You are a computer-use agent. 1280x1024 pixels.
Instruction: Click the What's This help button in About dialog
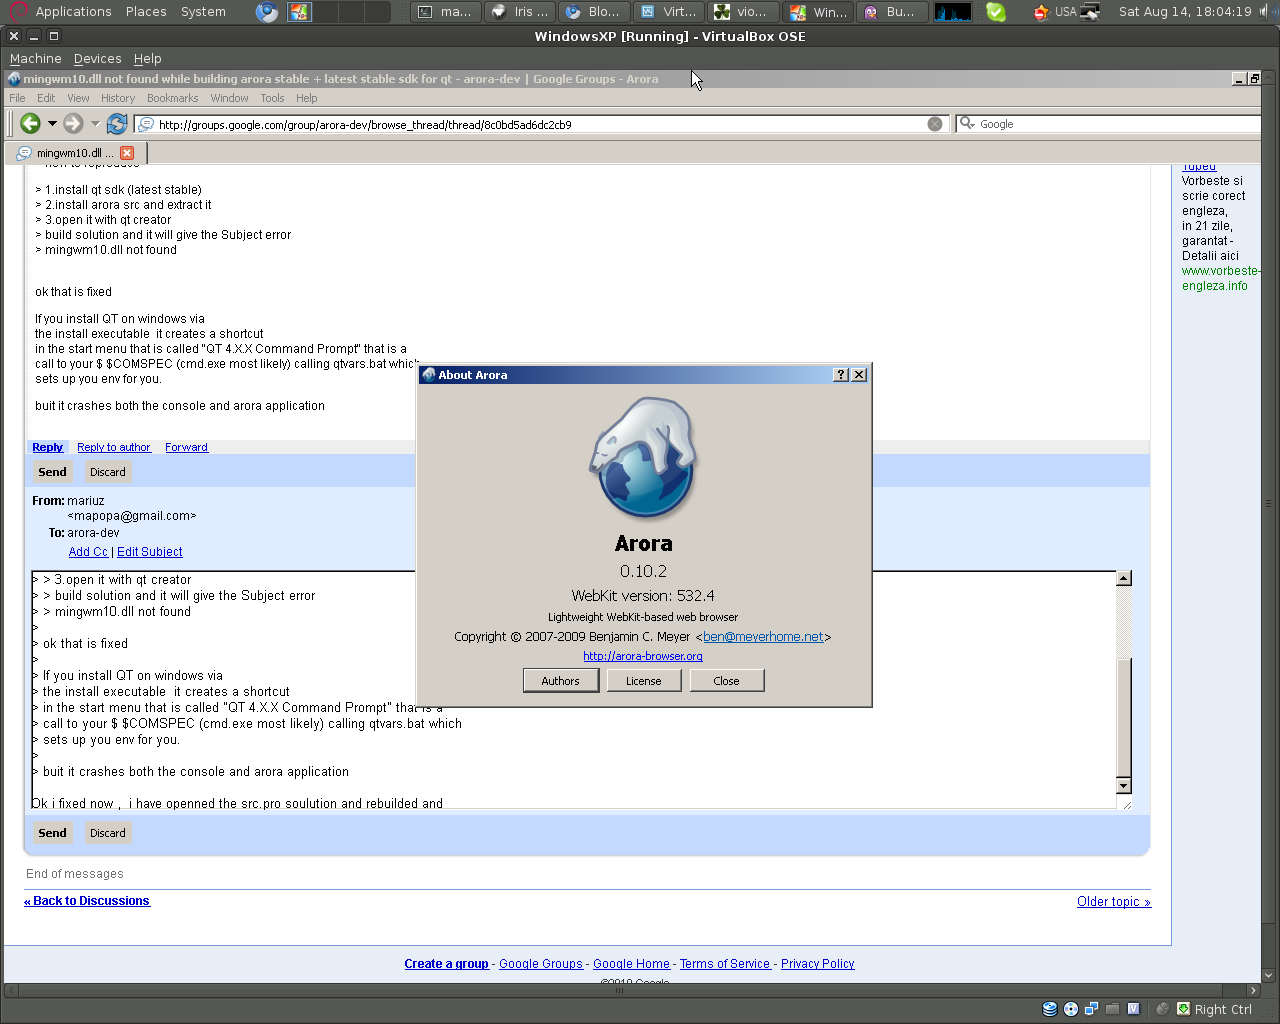coord(841,374)
